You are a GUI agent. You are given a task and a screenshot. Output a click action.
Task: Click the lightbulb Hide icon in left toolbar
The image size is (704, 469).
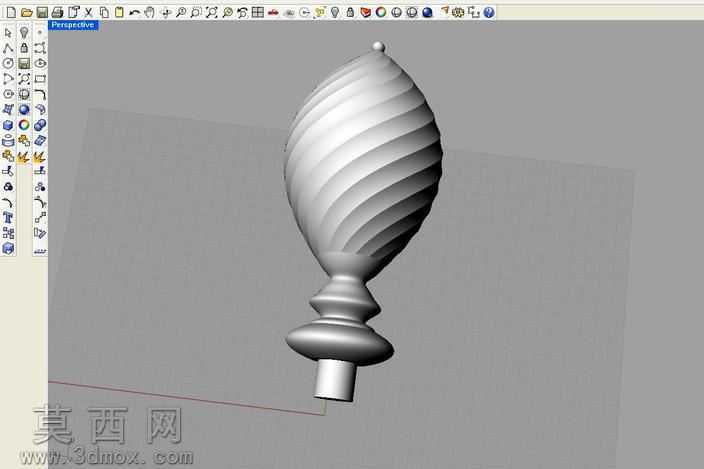[x=24, y=33]
